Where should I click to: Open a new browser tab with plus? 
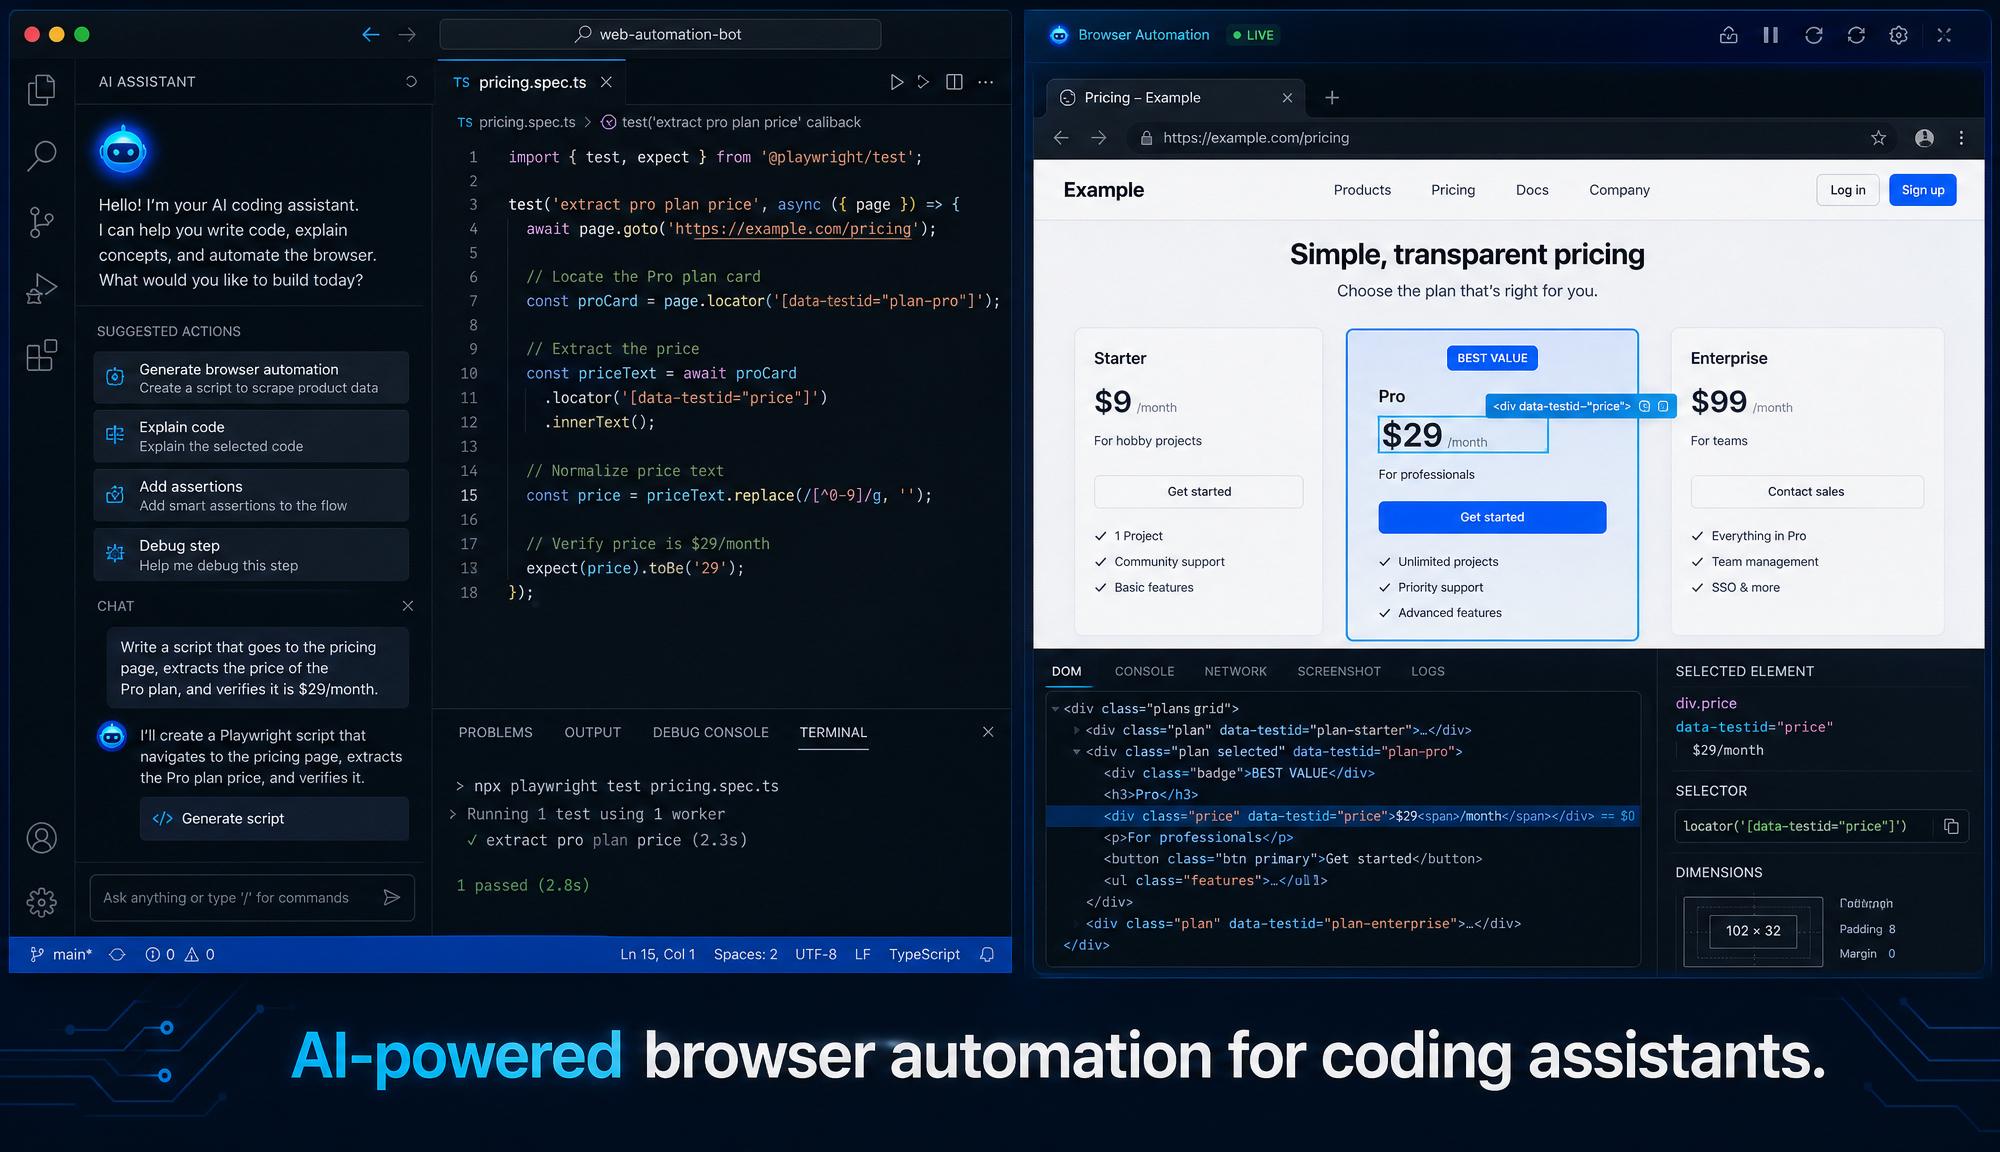pos(1332,97)
